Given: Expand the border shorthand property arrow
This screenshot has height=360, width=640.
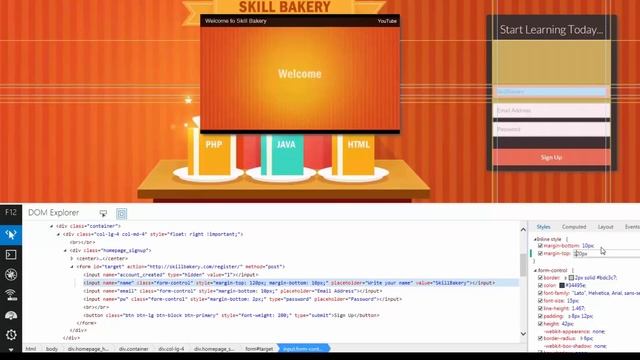Looking at the screenshot, I should [566, 278].
